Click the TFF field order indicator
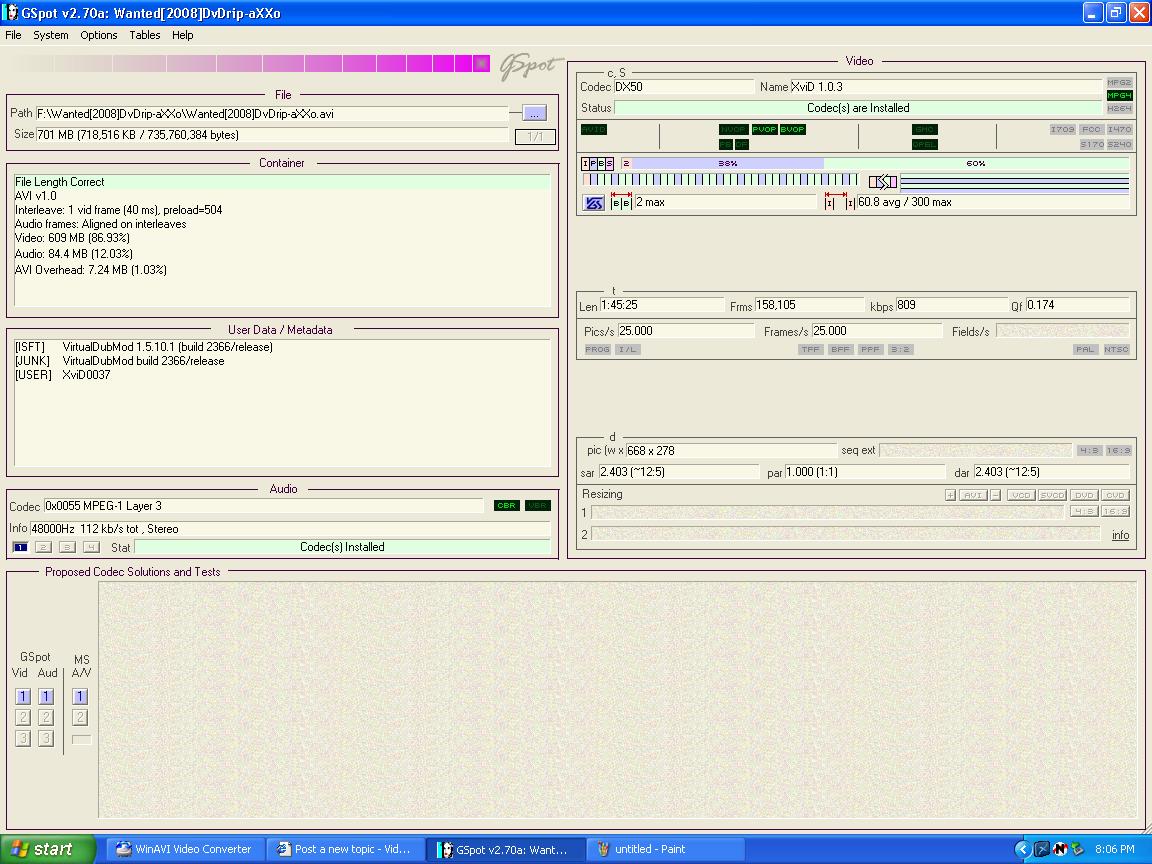The height and width of the screenshot is (864, 1152). coord(810,350)
